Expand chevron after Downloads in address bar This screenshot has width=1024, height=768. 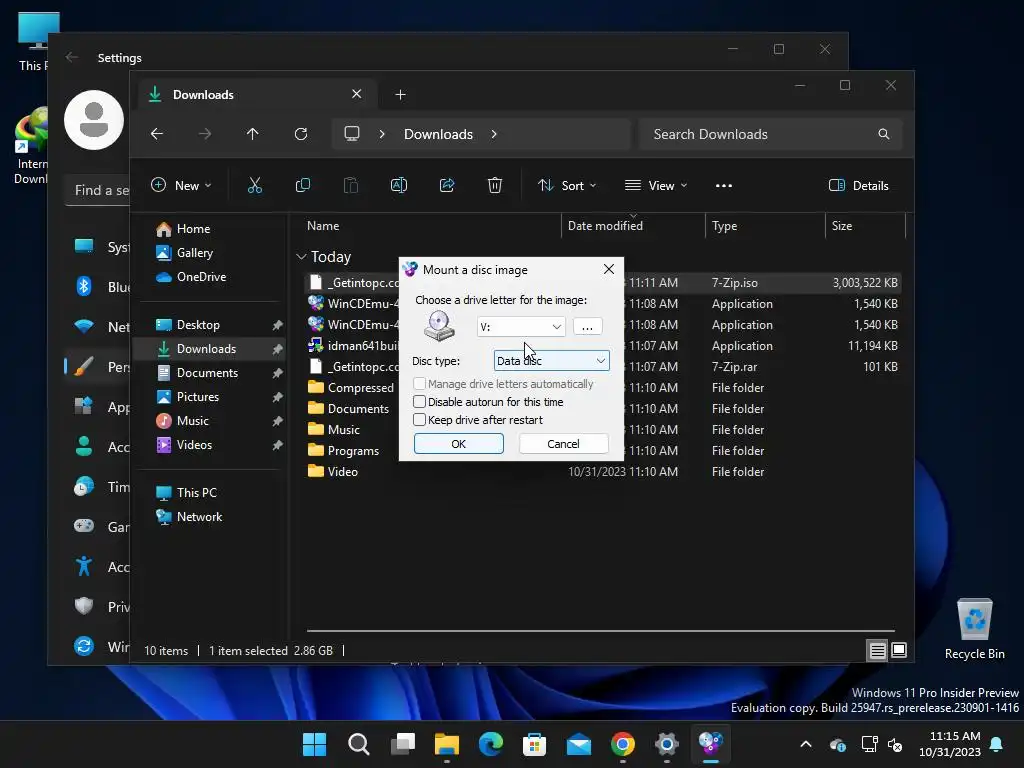494,134
